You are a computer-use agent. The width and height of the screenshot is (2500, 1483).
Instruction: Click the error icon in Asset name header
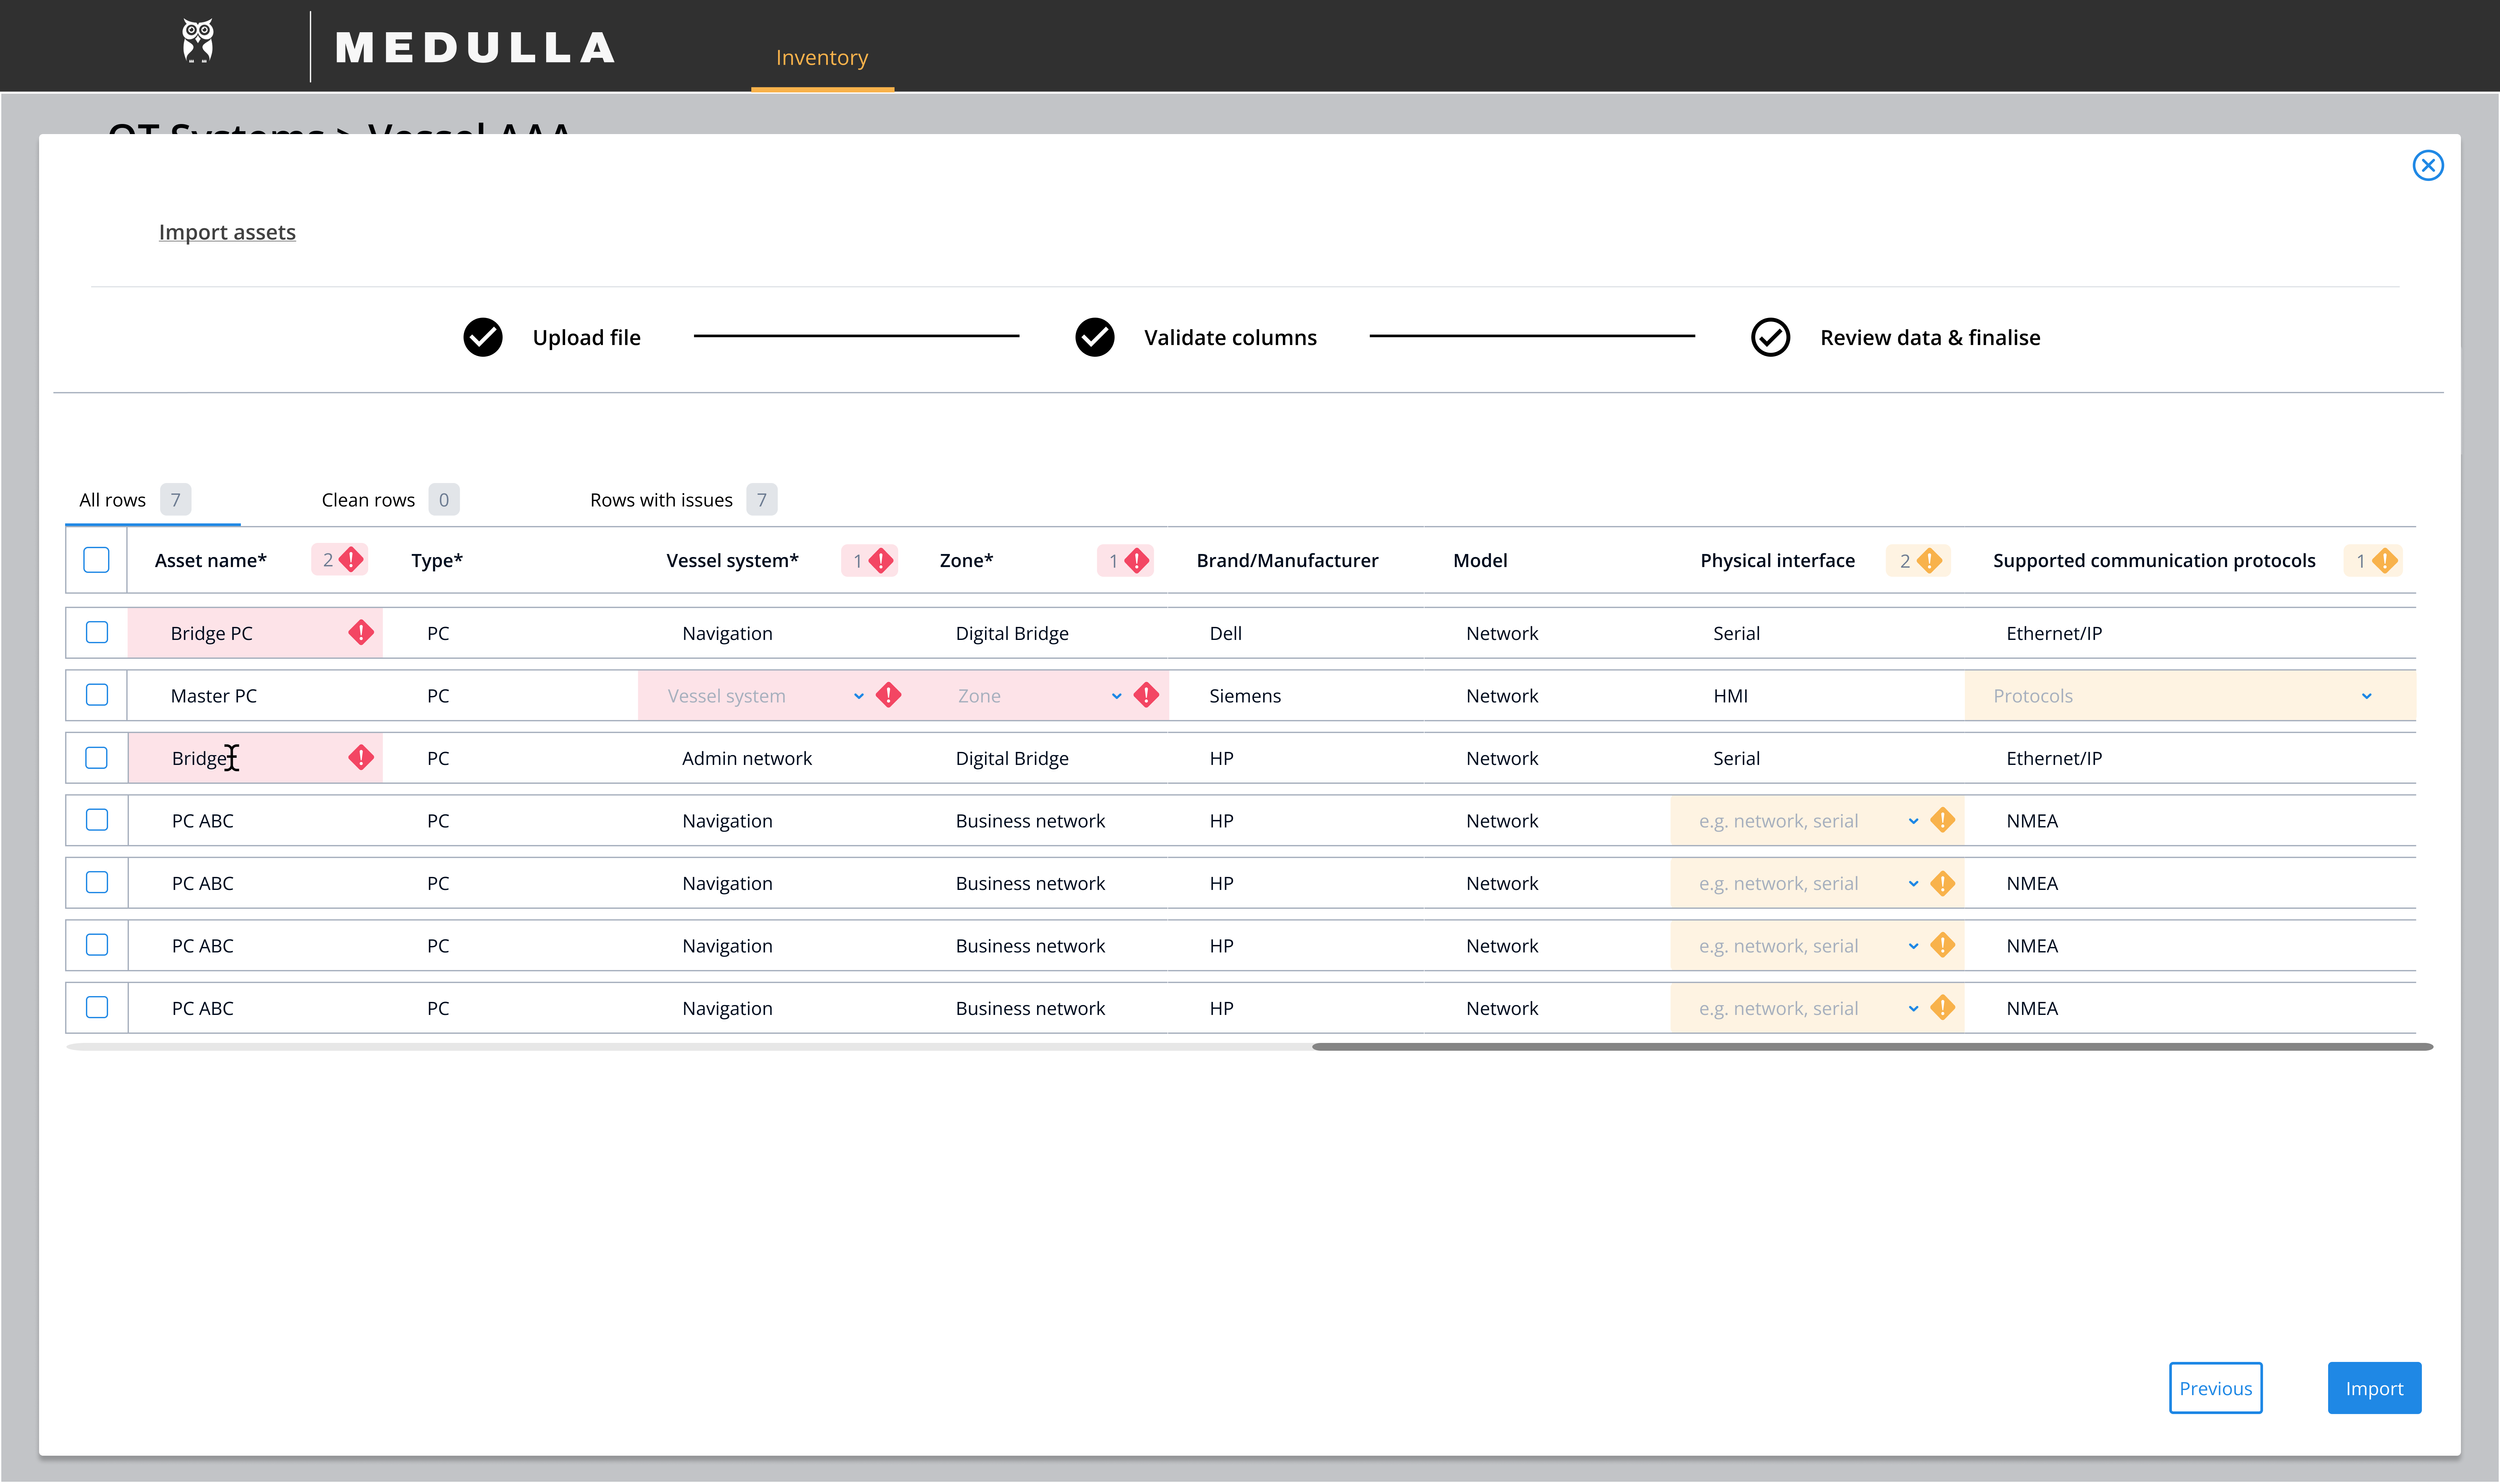click(351, 559)
